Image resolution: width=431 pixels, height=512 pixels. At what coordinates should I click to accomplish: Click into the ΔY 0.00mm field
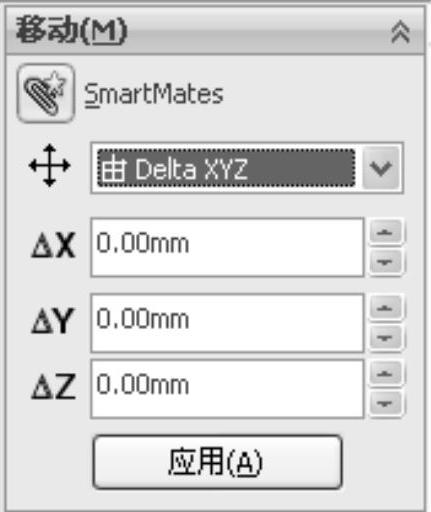pyautogui.click(x=227, y=323)
